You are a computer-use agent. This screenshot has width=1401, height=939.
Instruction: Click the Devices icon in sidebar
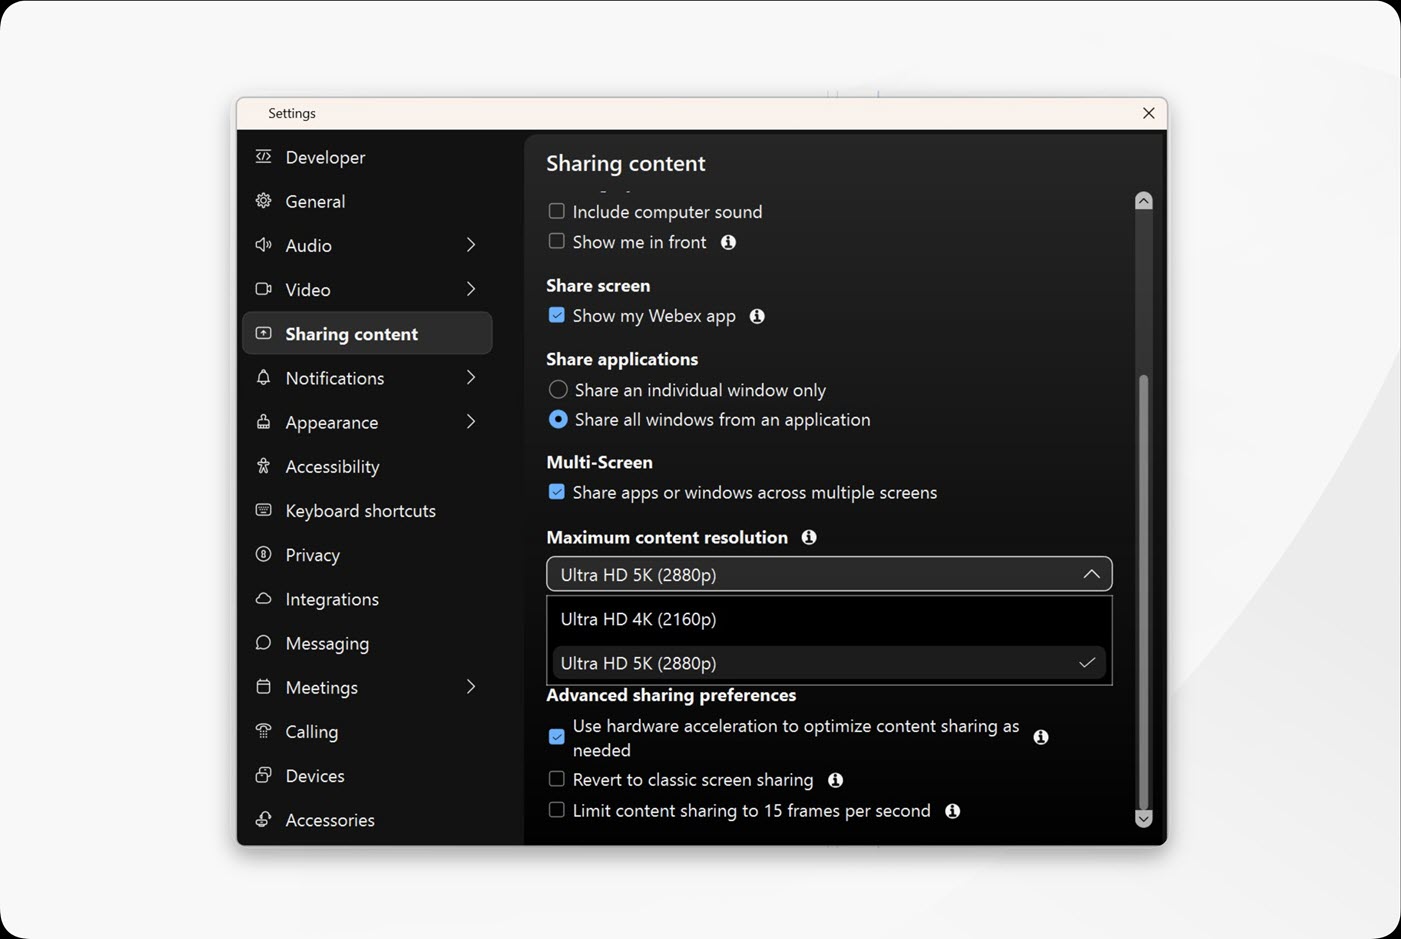(263, 775)
